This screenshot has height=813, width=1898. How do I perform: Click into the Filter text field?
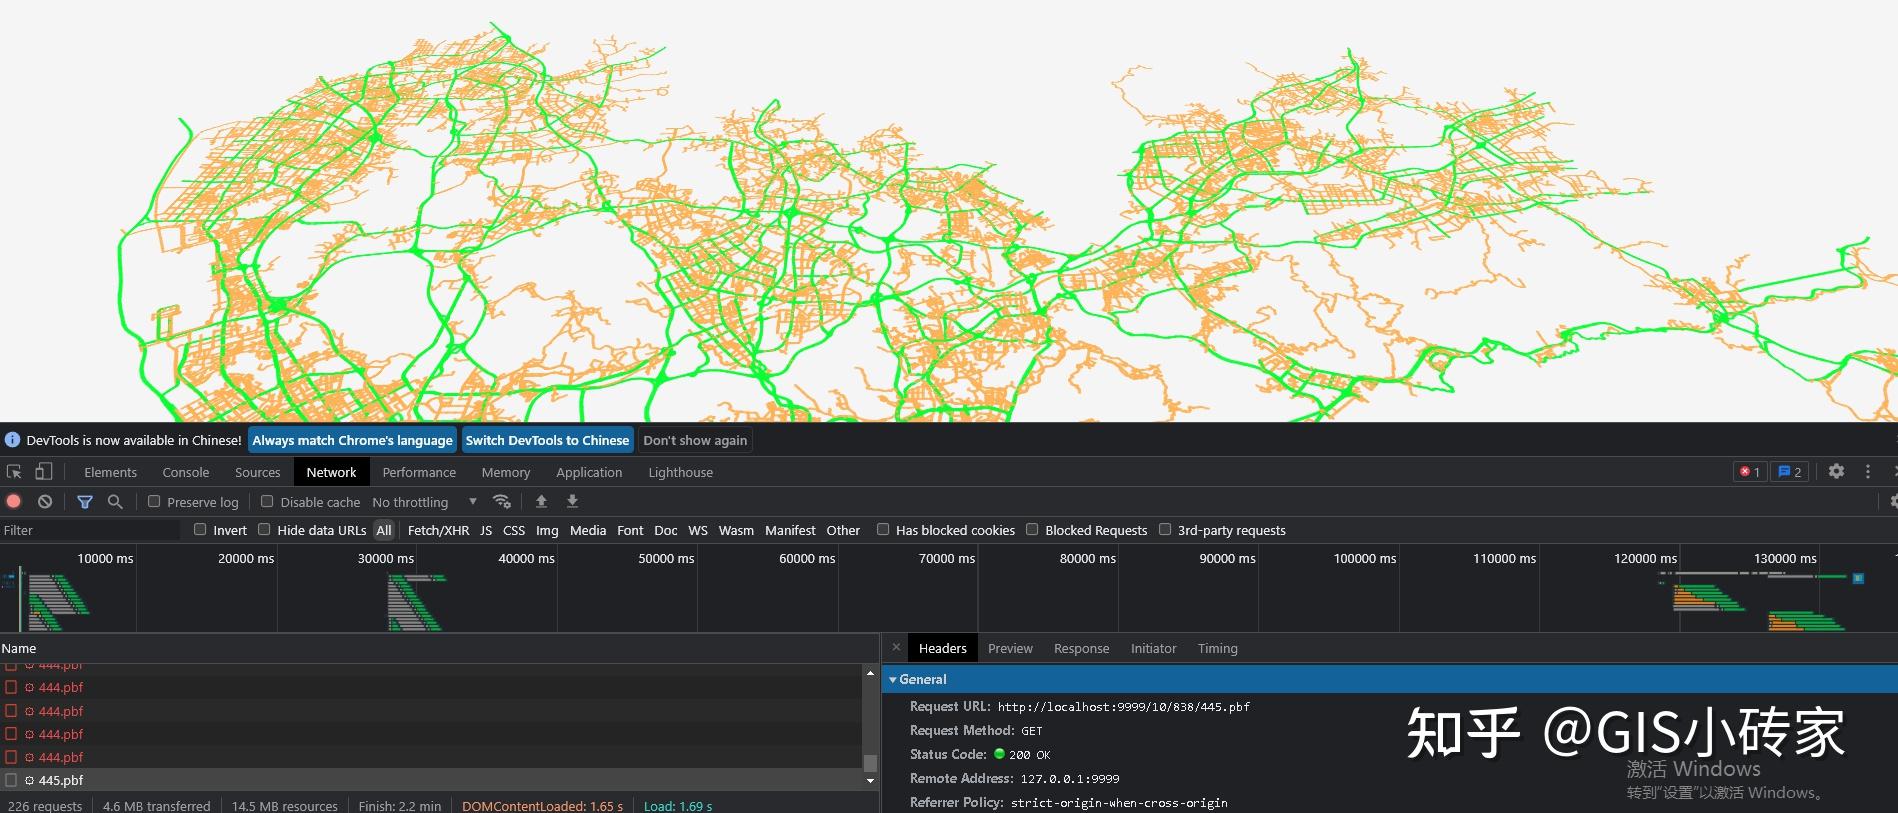(x=90, y=530)
